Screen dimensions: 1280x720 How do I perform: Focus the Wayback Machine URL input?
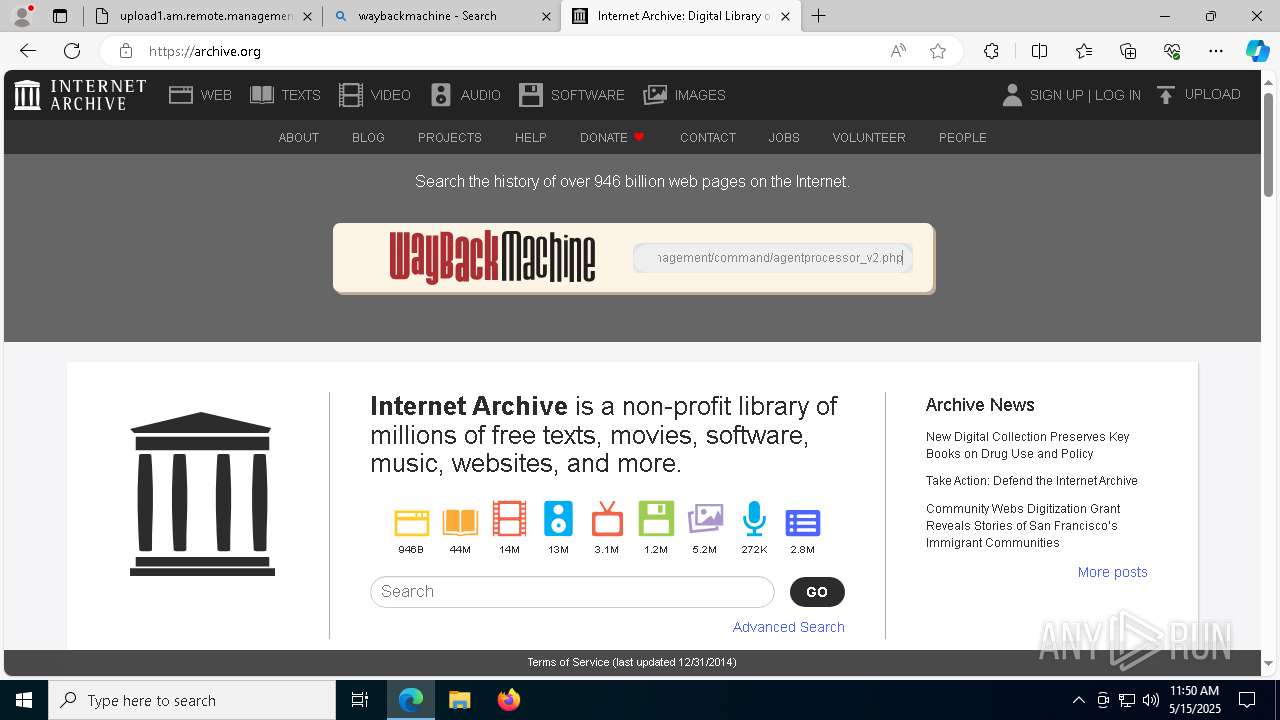(772, 258)
